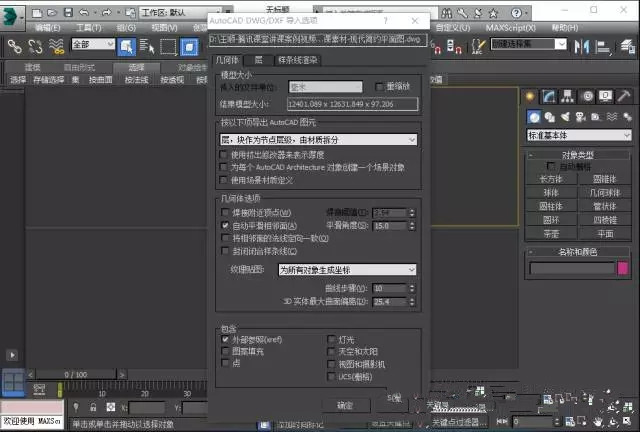Image resolution: width=640 pixels, height=432 pixels.
Task: Click the star favorites icon
Action: click(x=493, y=13)
